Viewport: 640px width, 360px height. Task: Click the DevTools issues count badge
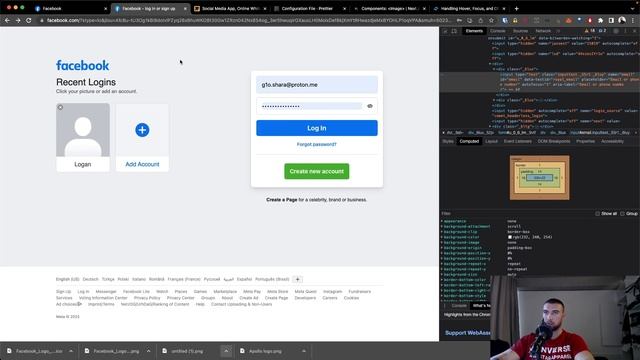click(602, 31)
